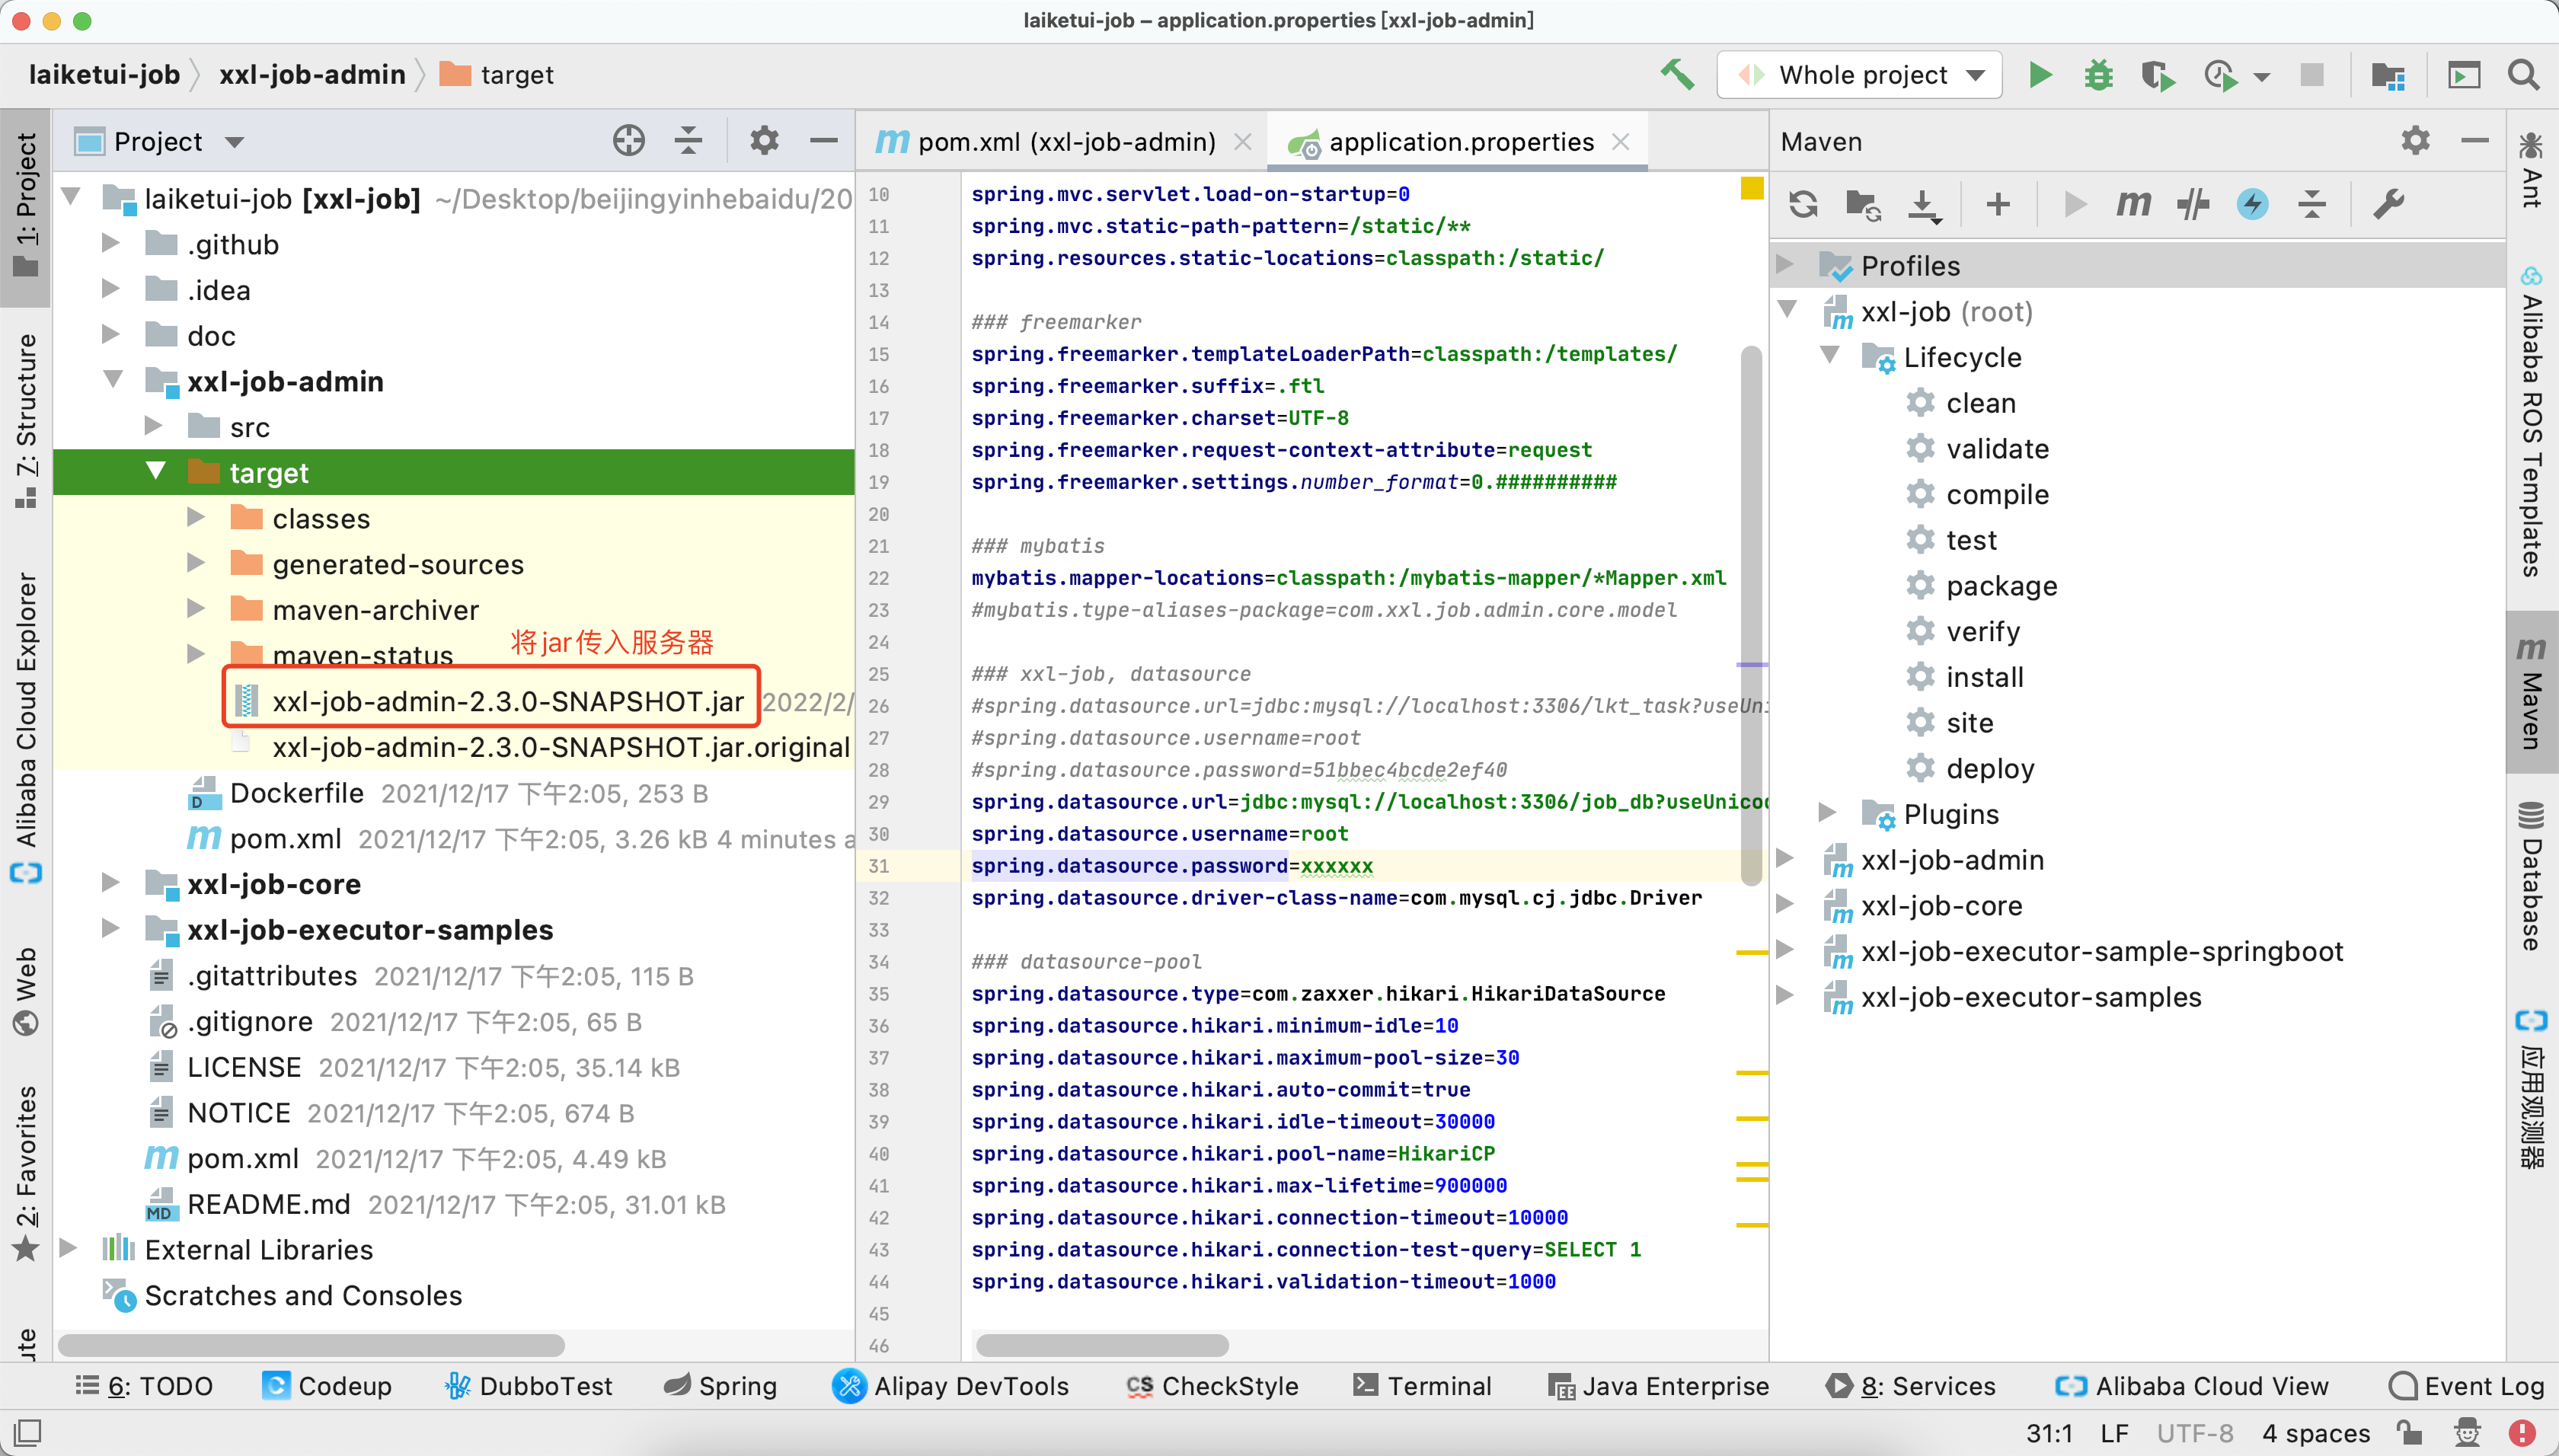Locate the opened file with crosshair icon
2559x1456 pixels.
pos(629,141)
